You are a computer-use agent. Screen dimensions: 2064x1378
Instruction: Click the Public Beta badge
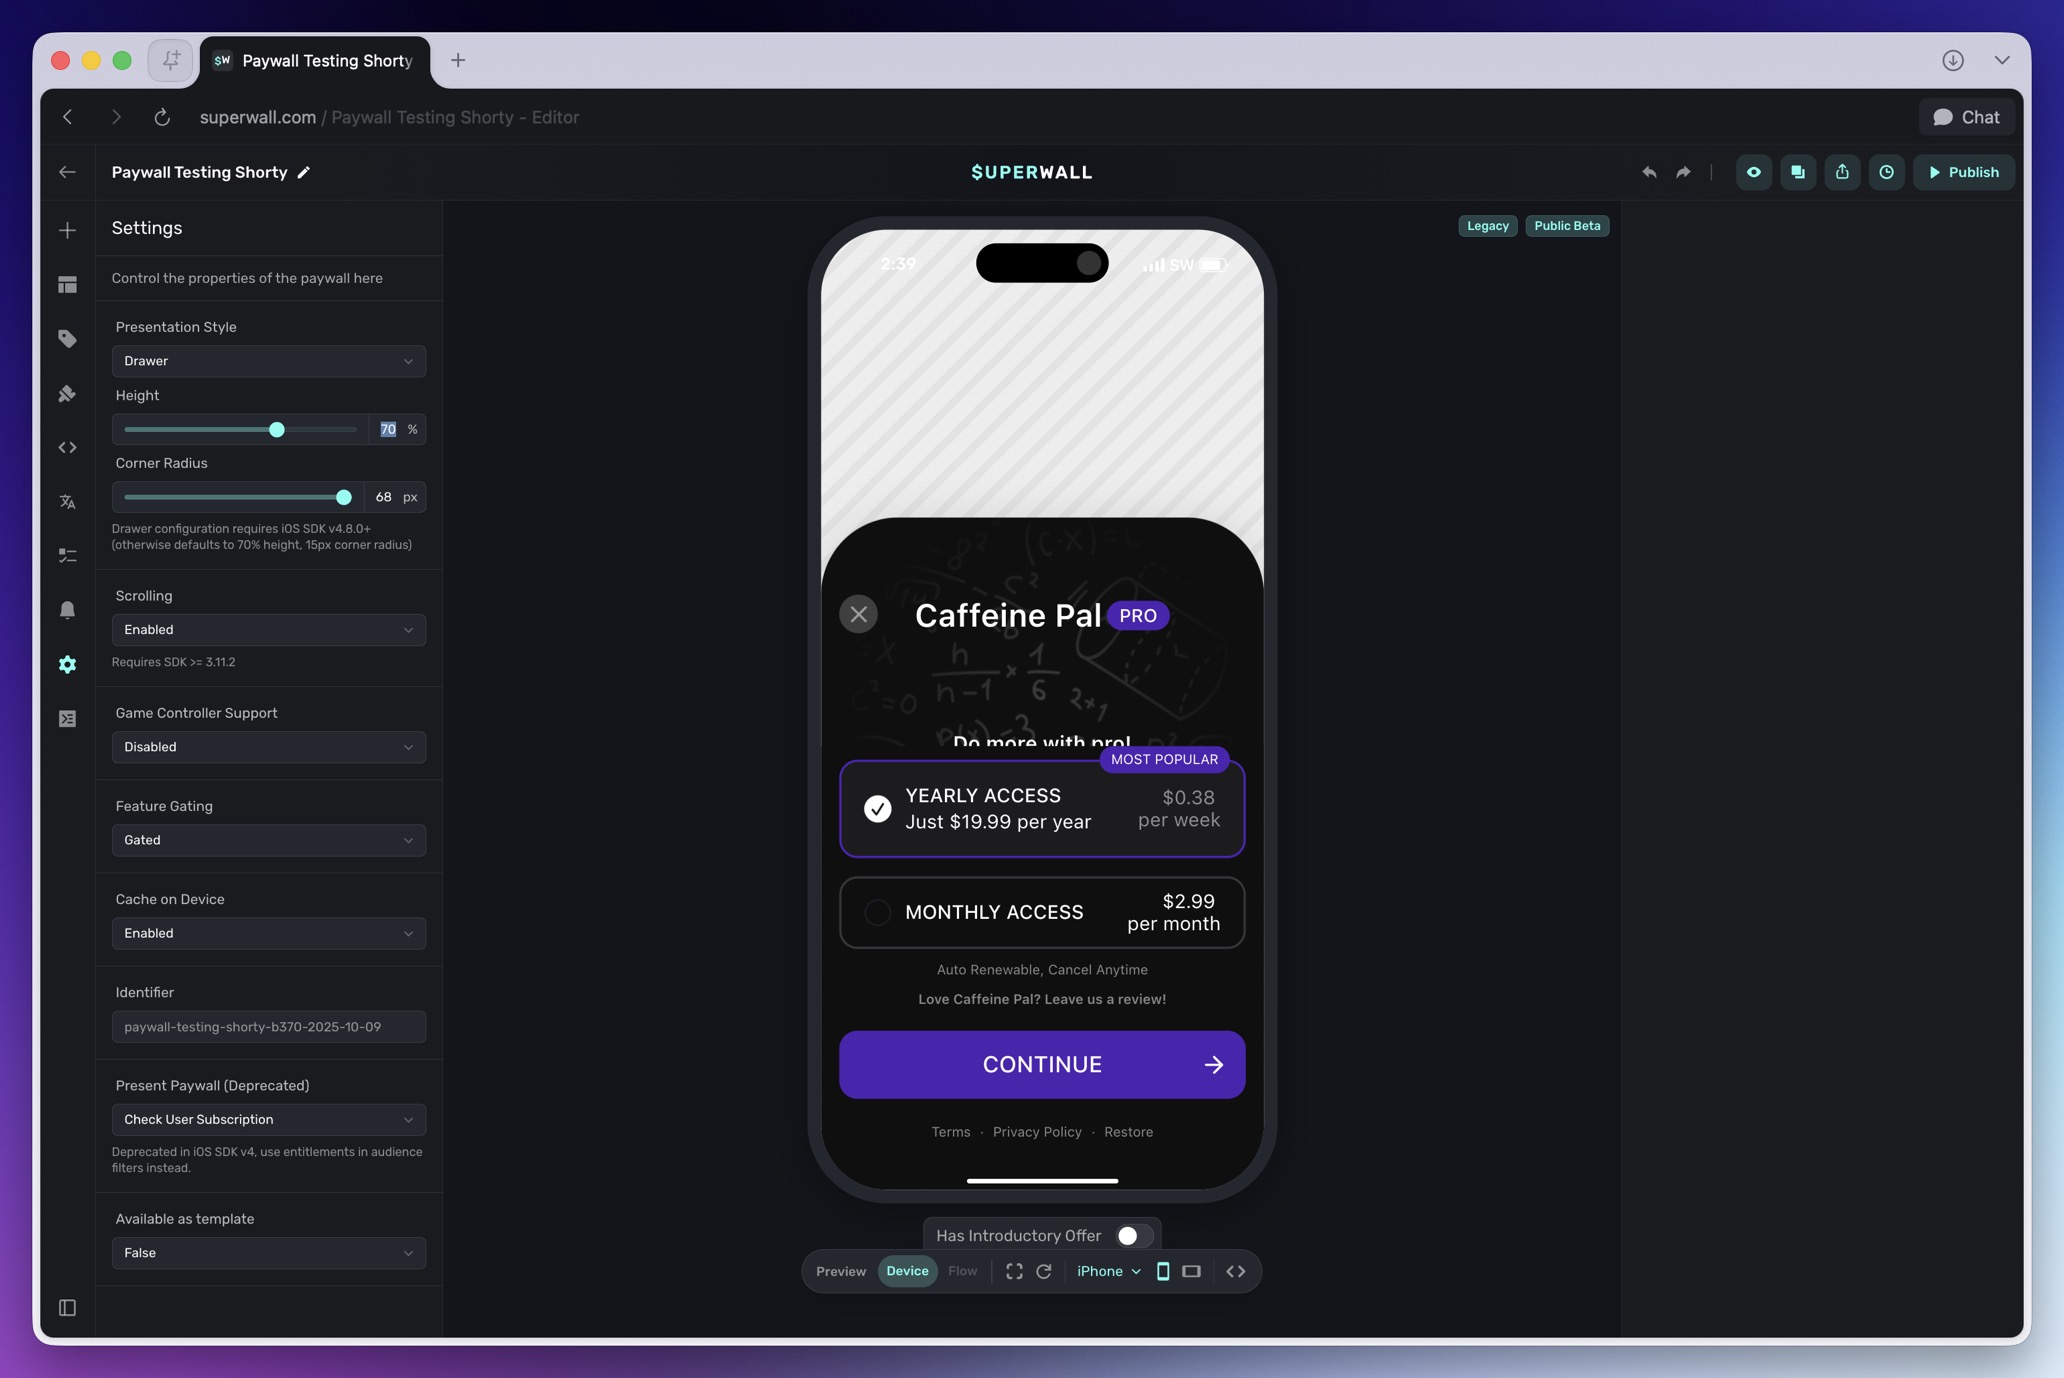pos(1567,226)
